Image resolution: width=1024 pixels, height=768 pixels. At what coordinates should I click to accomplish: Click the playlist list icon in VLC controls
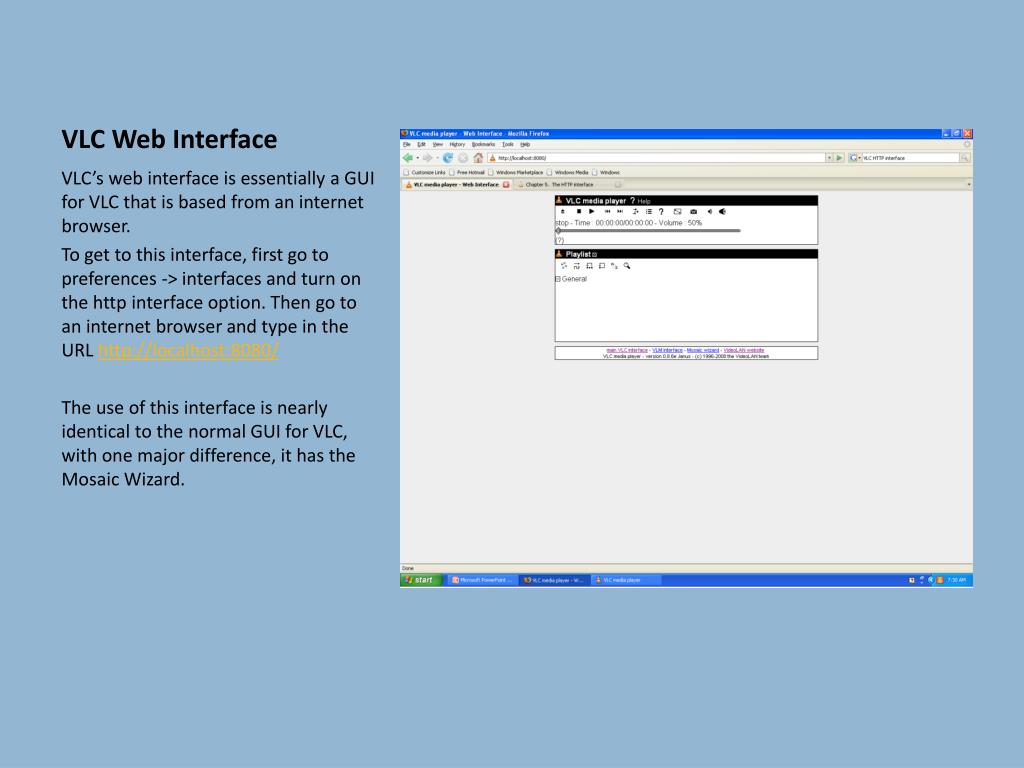click(x=648, y=212)
